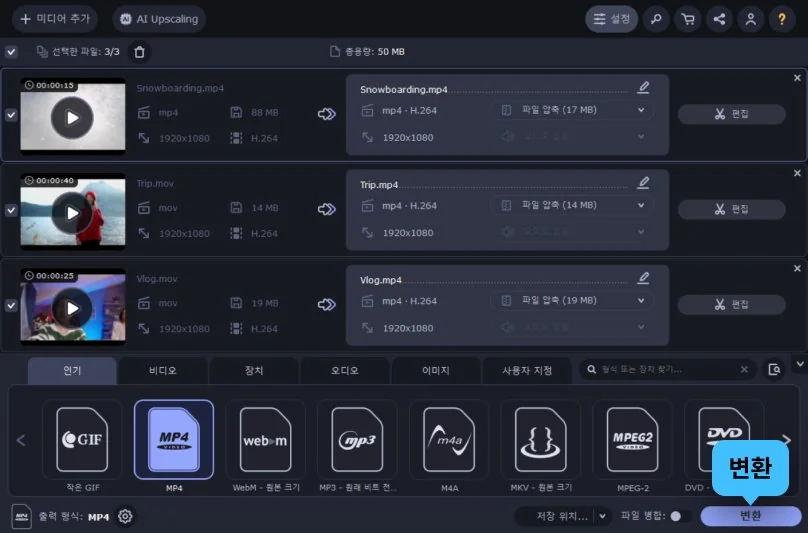Open output format settings gear
Image resolution: width=808 pixels, height=533 pixels.
125,516
